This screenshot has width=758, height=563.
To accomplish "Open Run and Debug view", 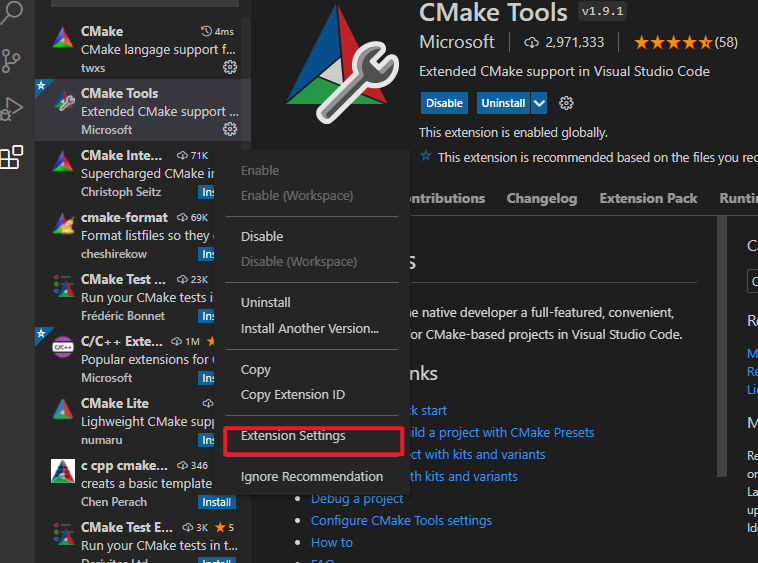I will coord(12,109).
